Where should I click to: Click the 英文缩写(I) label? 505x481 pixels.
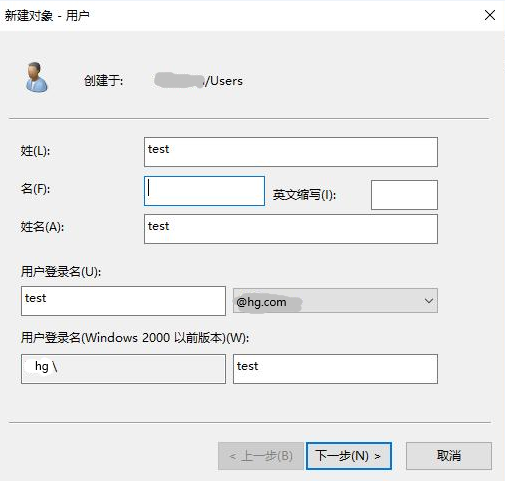pos(304,195)
